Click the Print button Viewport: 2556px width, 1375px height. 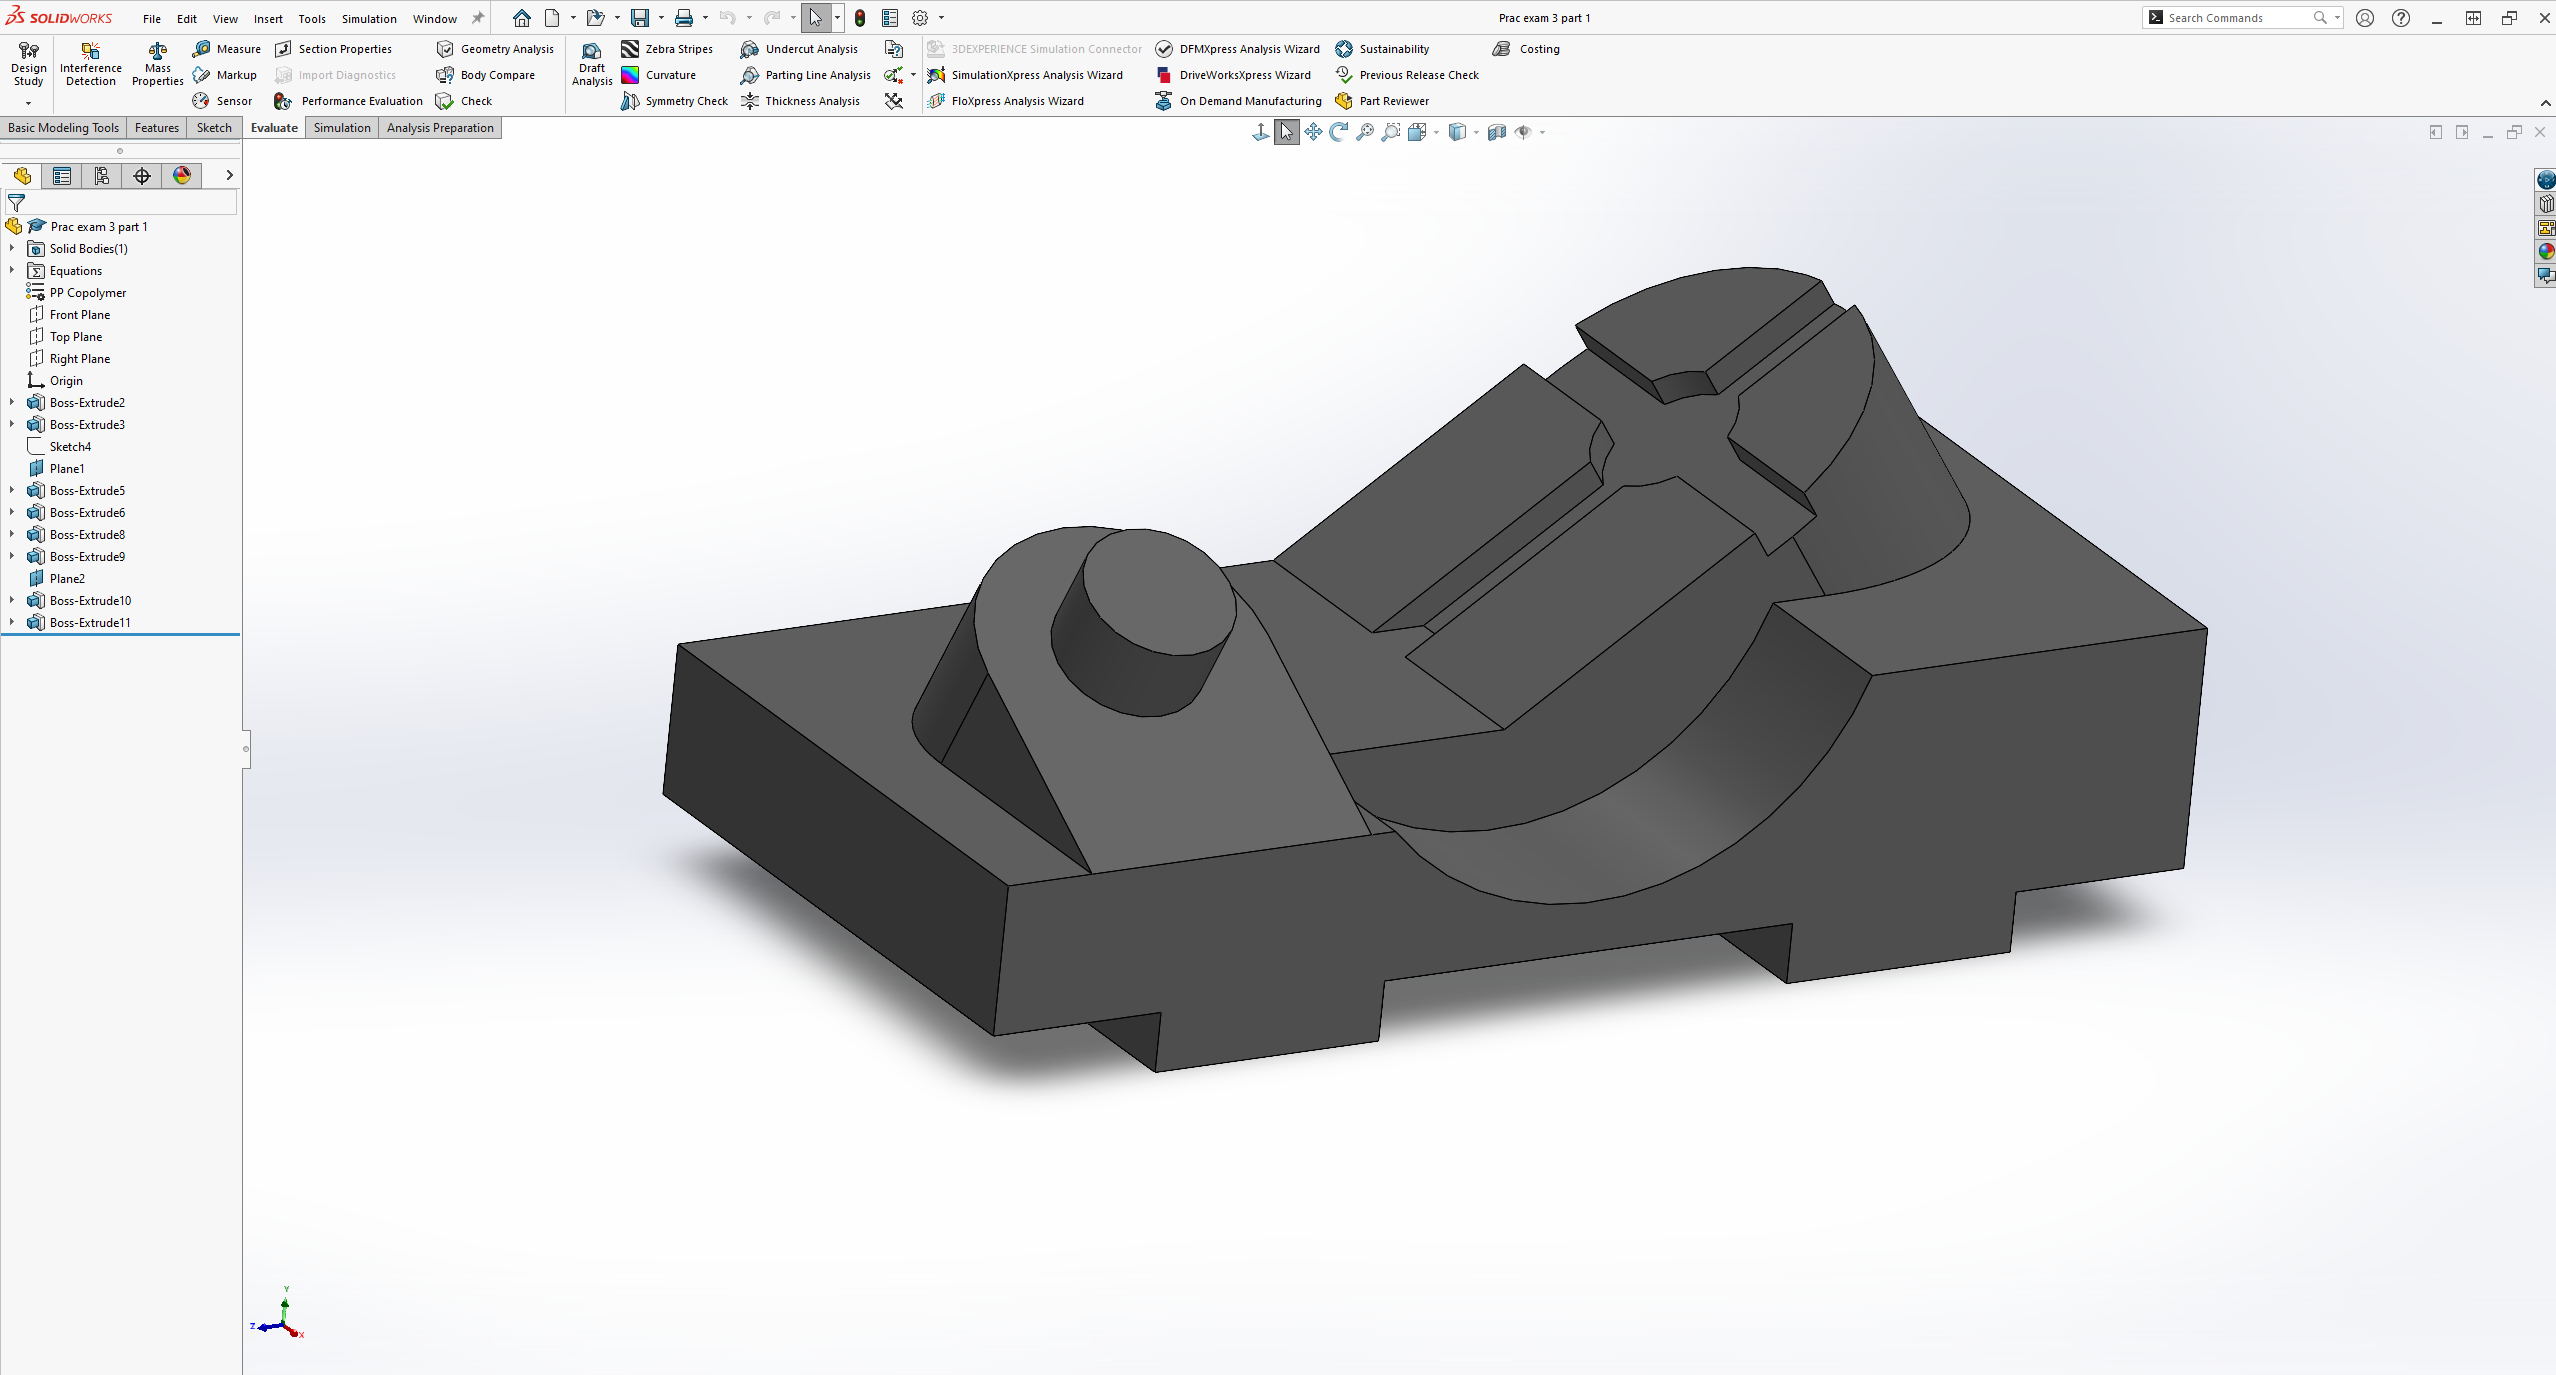coord(684,18)
